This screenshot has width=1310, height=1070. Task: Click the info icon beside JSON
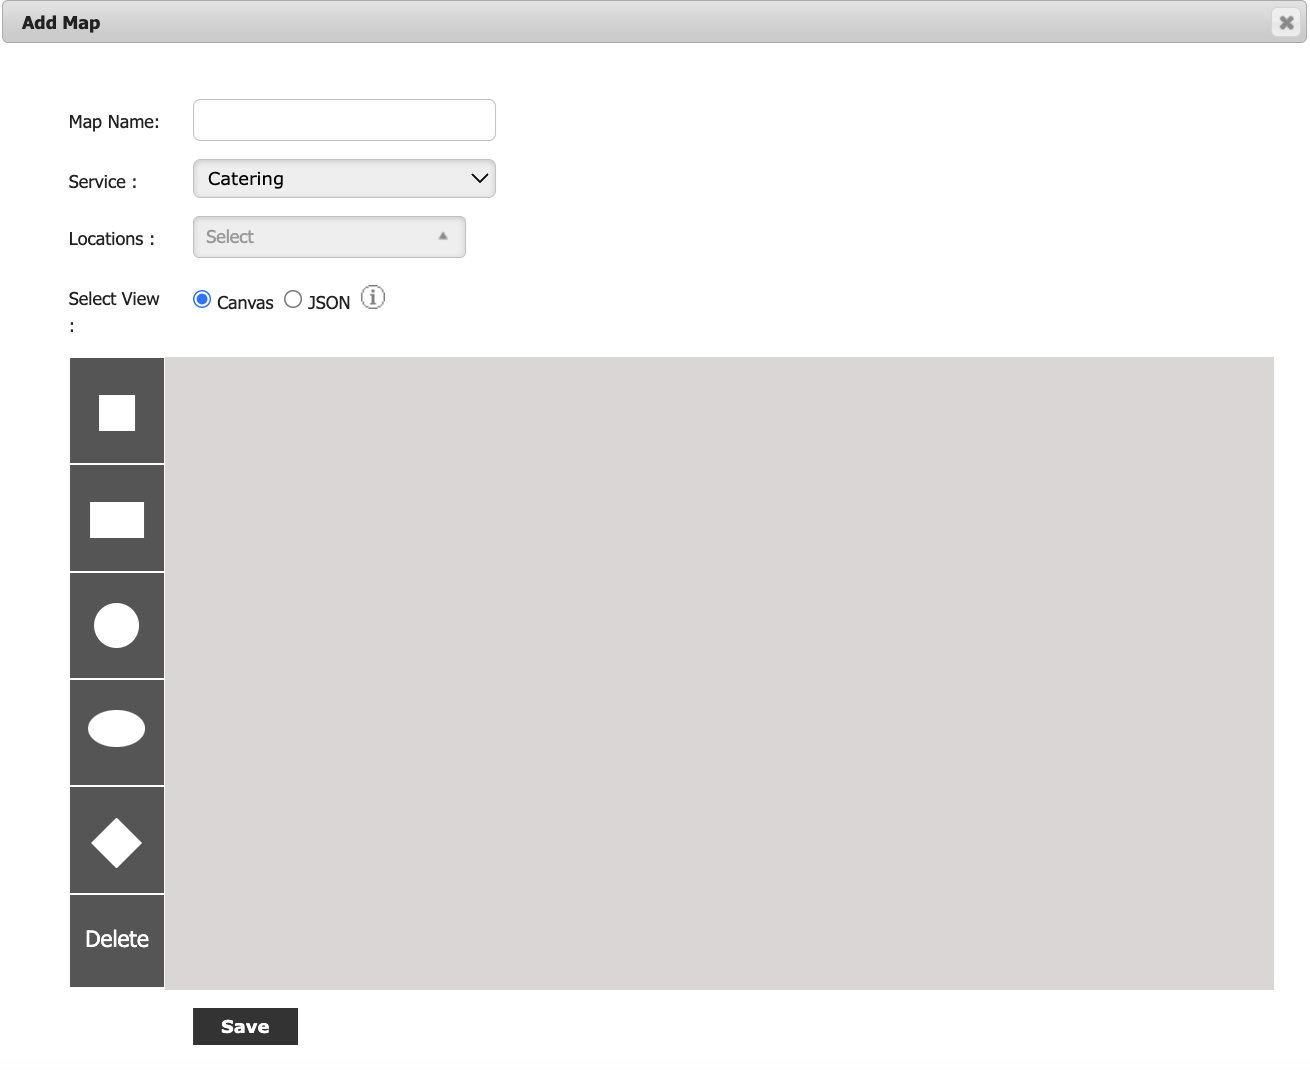pos(373,298)
